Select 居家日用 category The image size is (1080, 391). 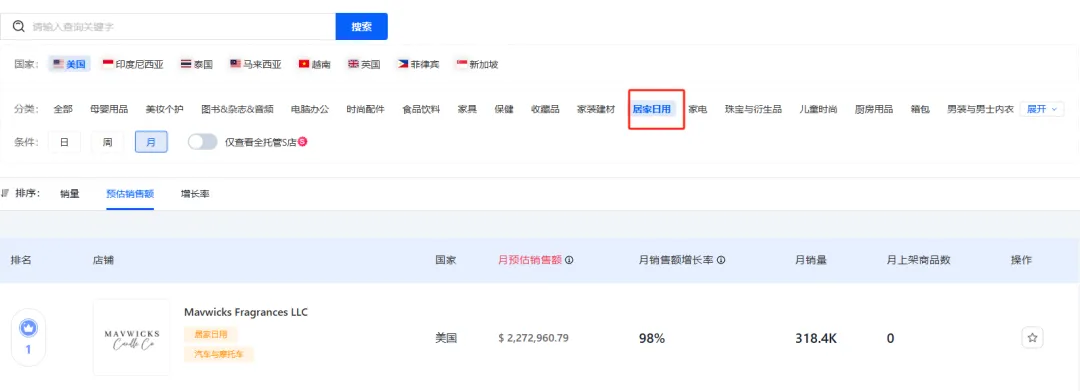pos(652,109)
